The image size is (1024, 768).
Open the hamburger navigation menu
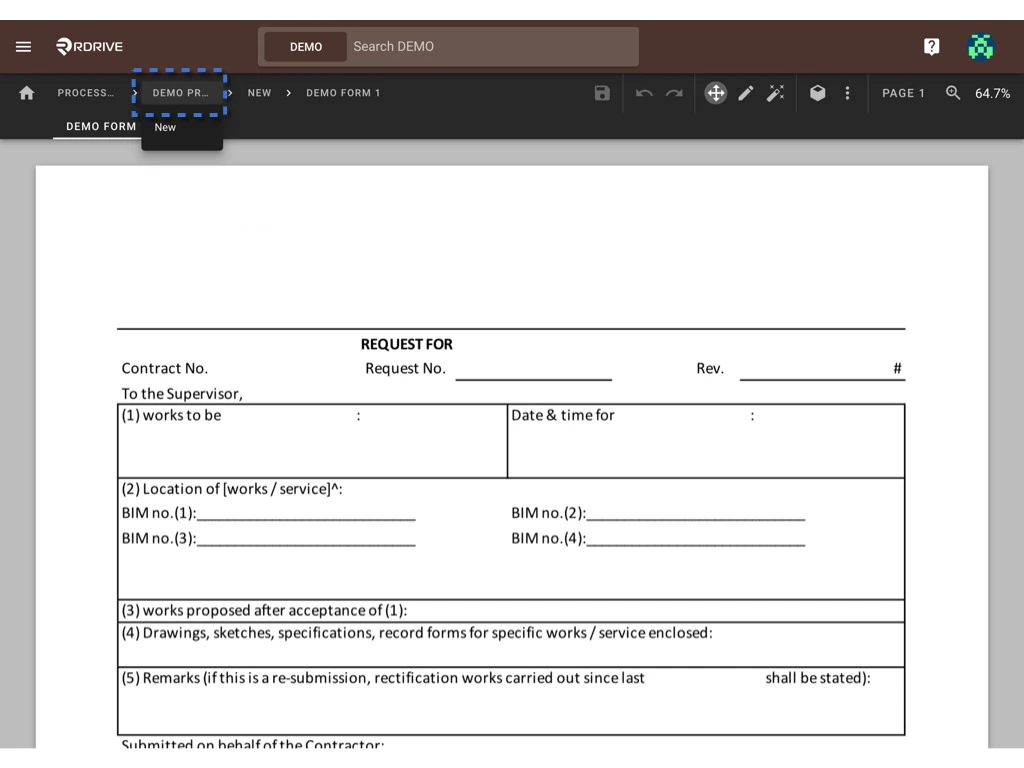(x=23, y=46)
